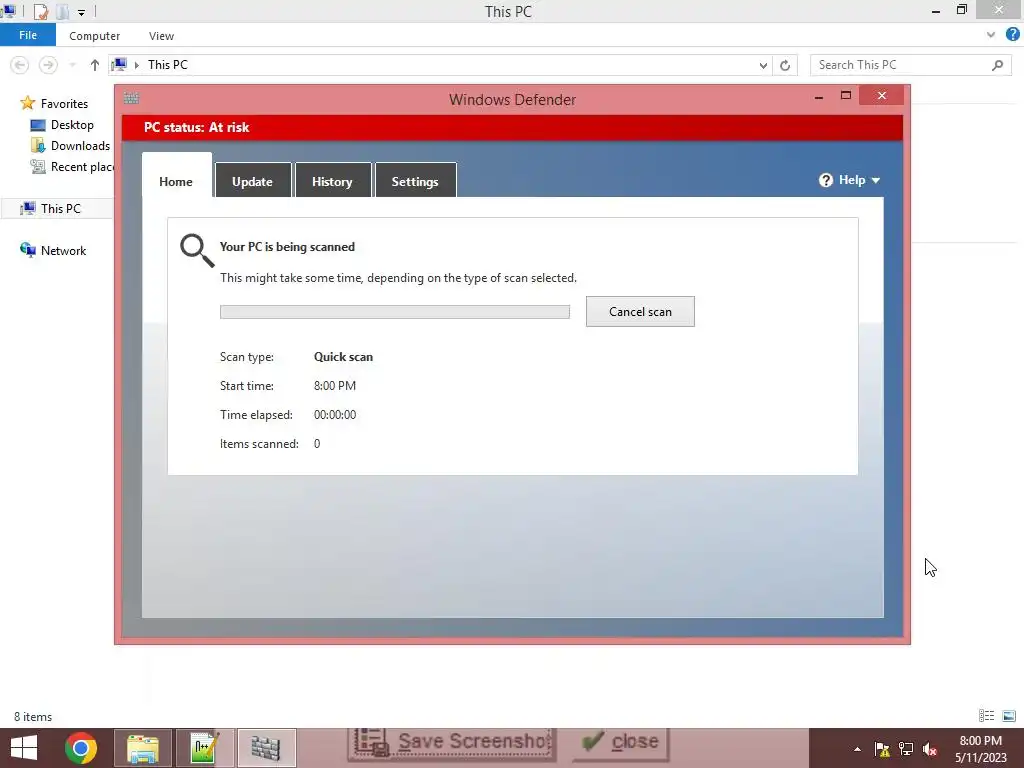Minimize the Windows Defender window
This screenshot has height=768, width=1024.
pyautogui.click(x=819, y=97)
